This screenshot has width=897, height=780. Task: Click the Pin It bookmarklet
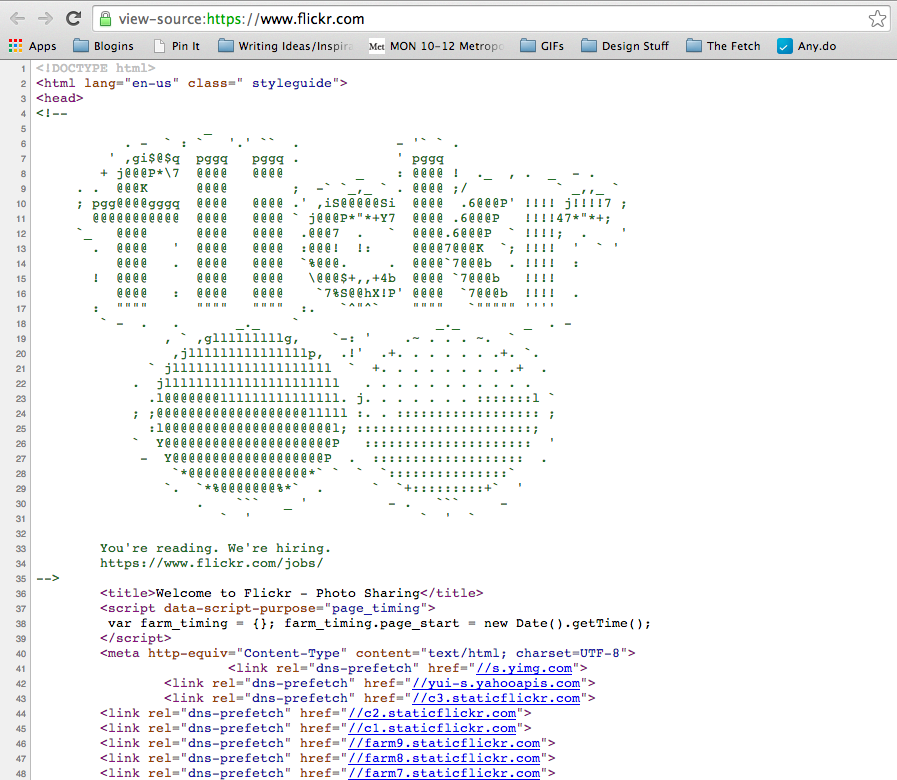tap(177, 46)
